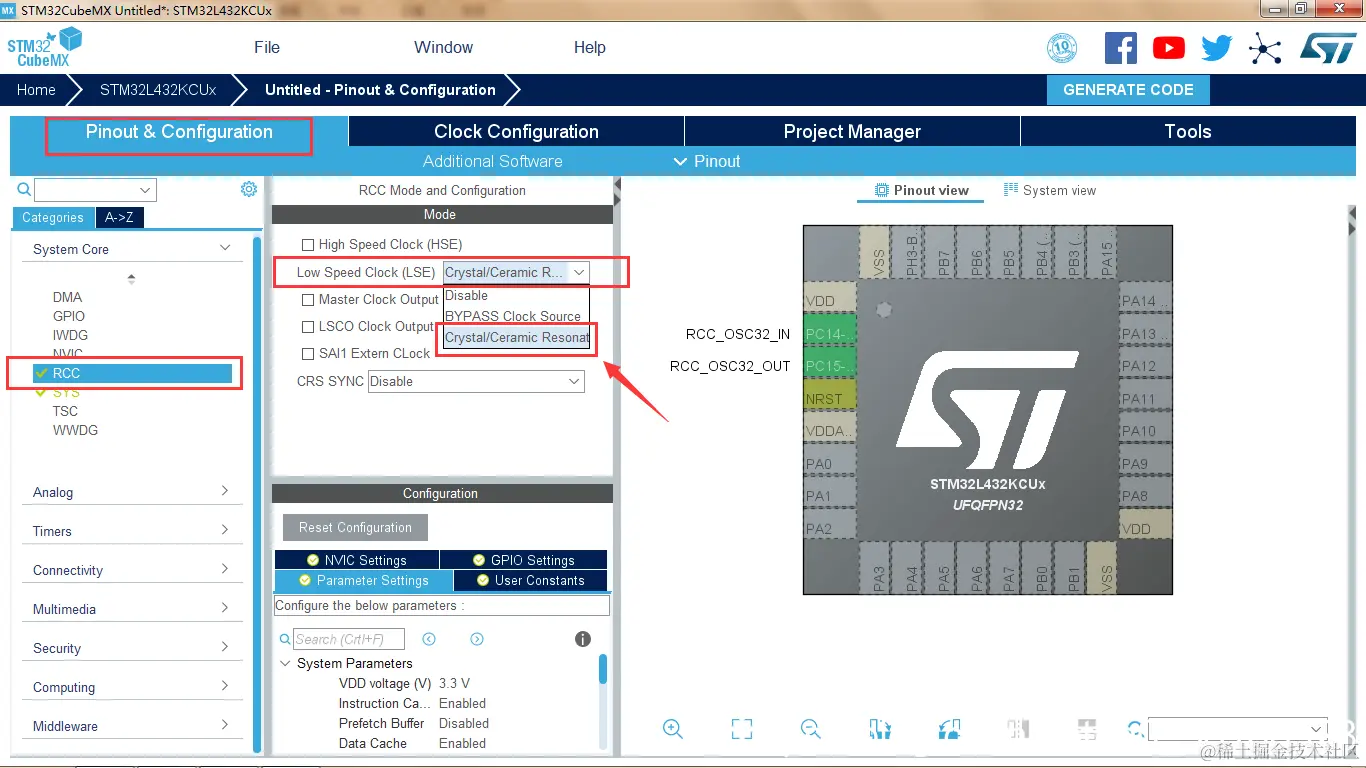Select BYPASS Clock Source option
Screen dimensions: 1366x768
pos(516,316)
